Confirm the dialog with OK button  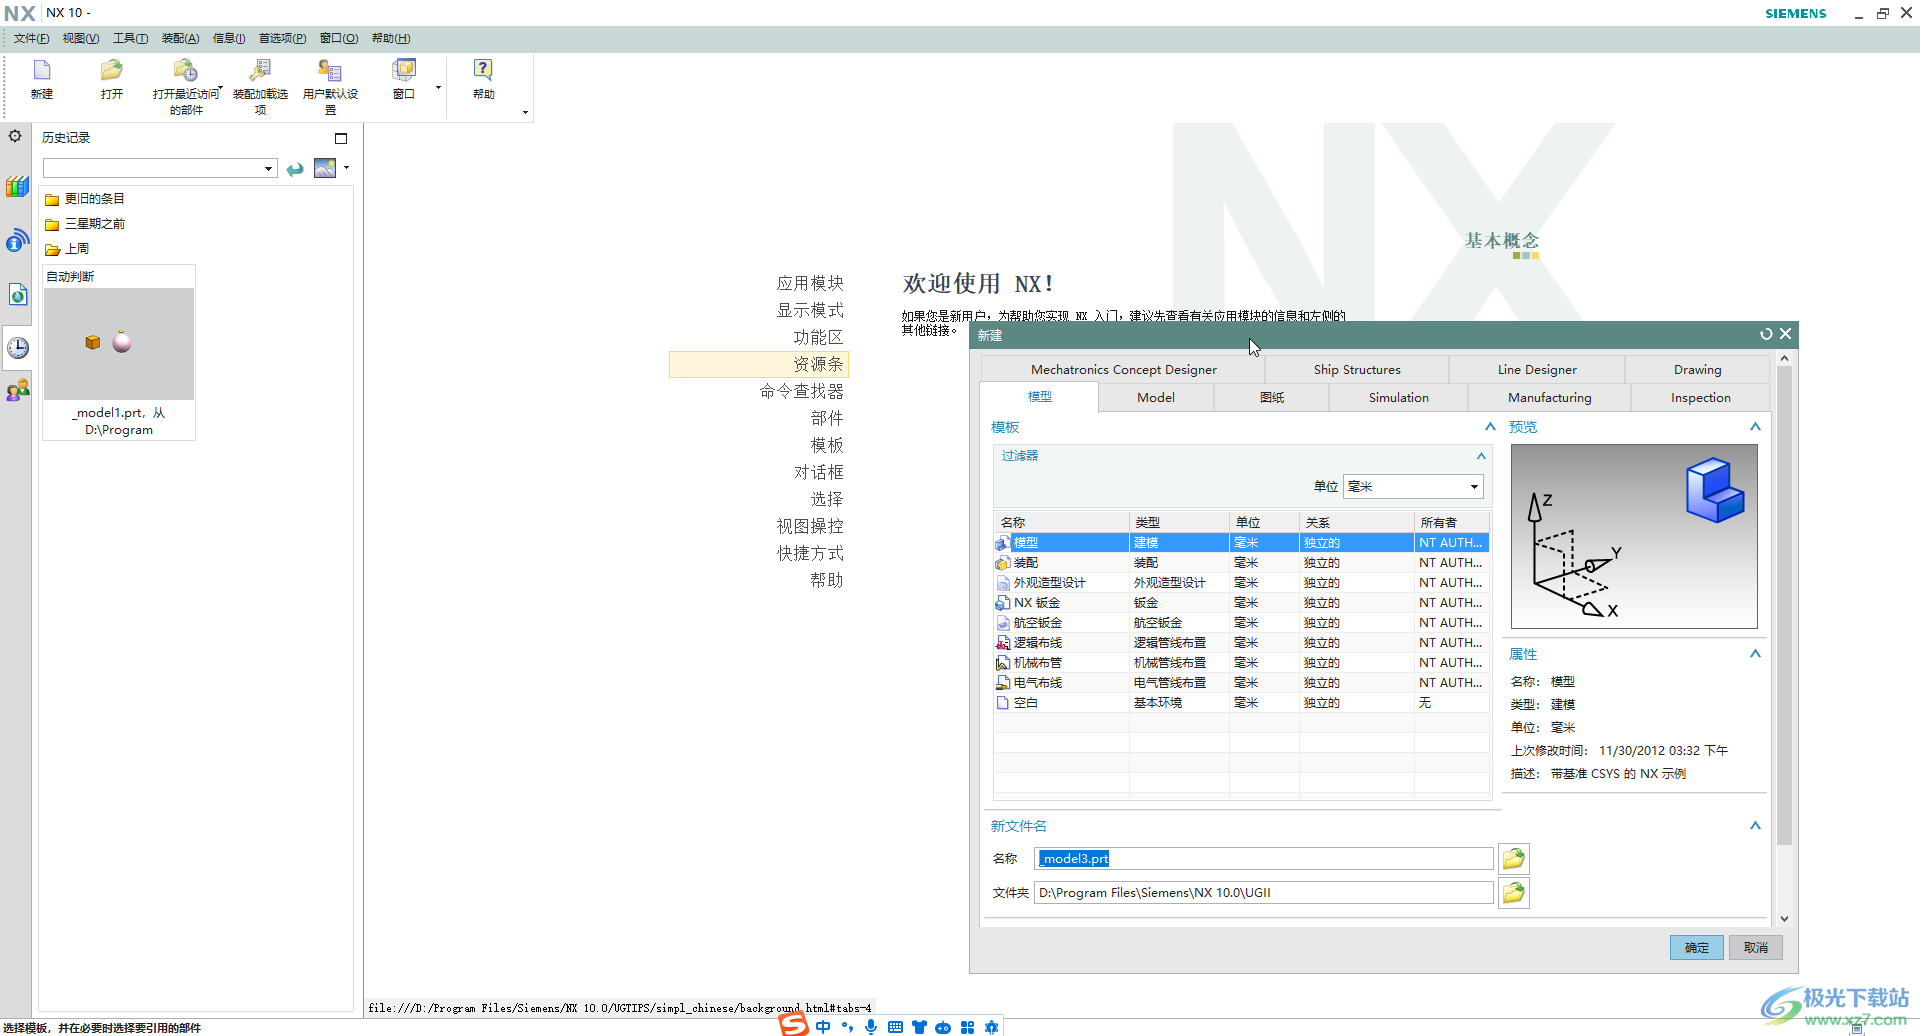click(x=1696, y=948)
